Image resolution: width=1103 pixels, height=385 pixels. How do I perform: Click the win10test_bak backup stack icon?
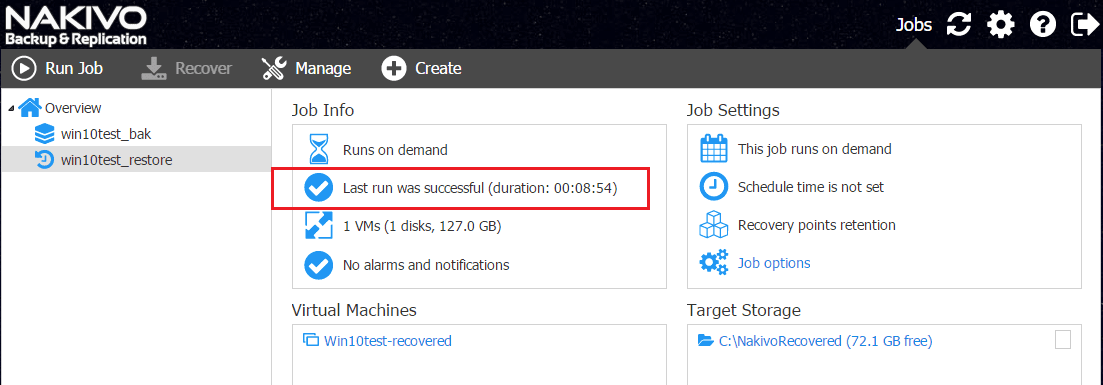click(x=44, y=134)
